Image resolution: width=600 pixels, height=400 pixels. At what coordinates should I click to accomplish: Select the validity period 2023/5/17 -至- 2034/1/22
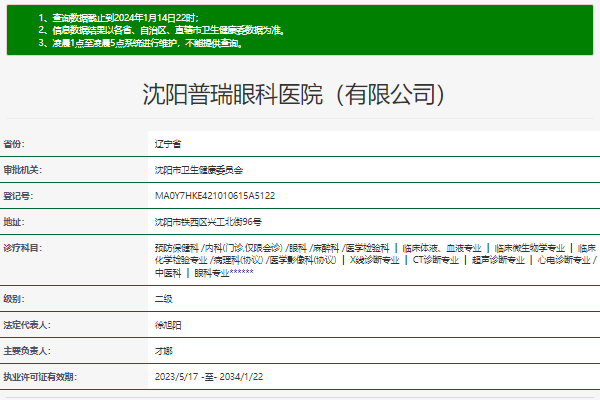point(209,377)
